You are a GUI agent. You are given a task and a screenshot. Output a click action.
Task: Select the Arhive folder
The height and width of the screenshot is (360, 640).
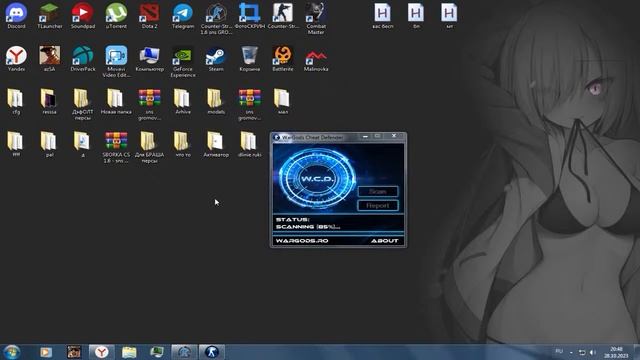pyautogui.click(x=183, y=102)
